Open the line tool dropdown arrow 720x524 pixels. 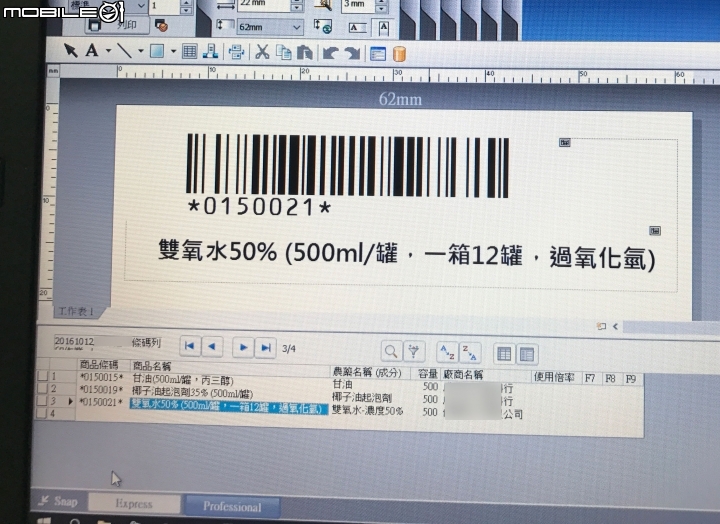(x=141, y=51)
